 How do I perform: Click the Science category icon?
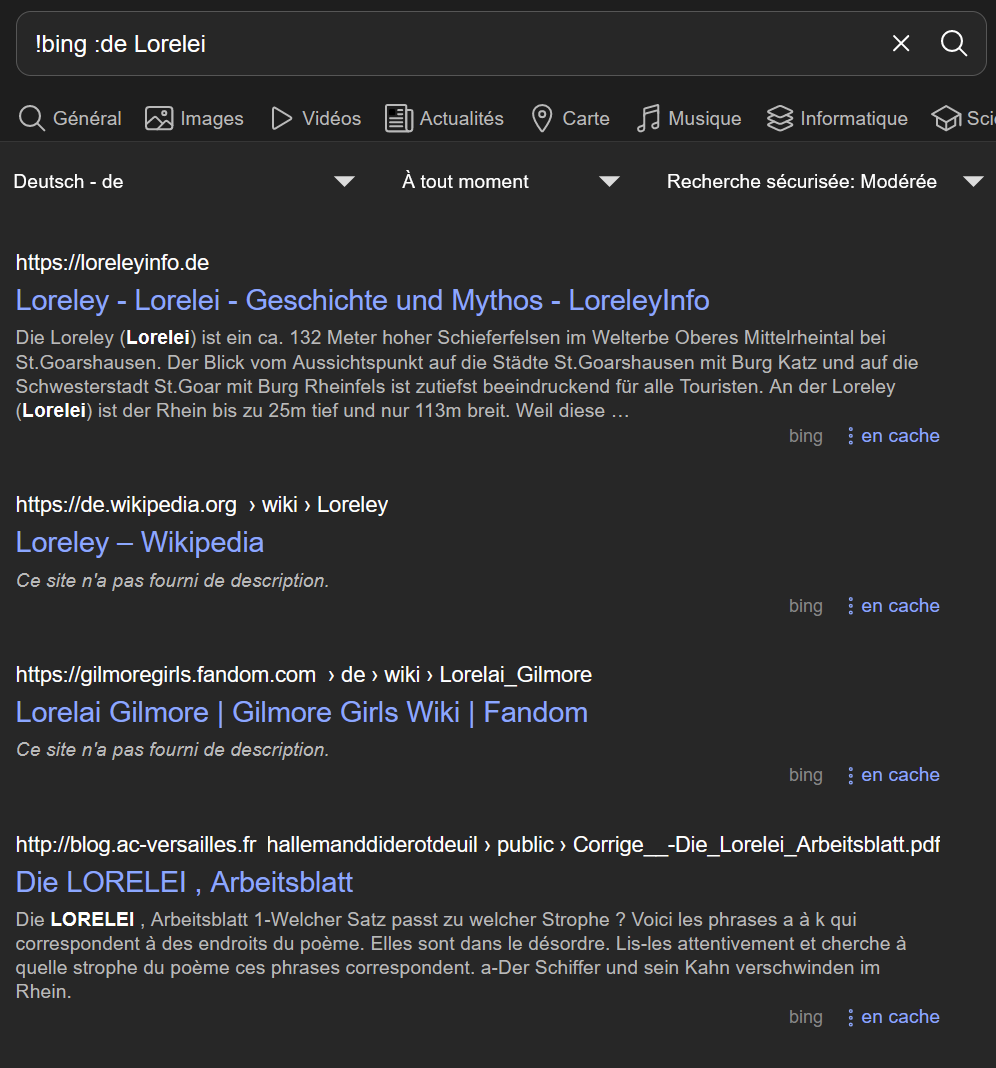(946, 118)
